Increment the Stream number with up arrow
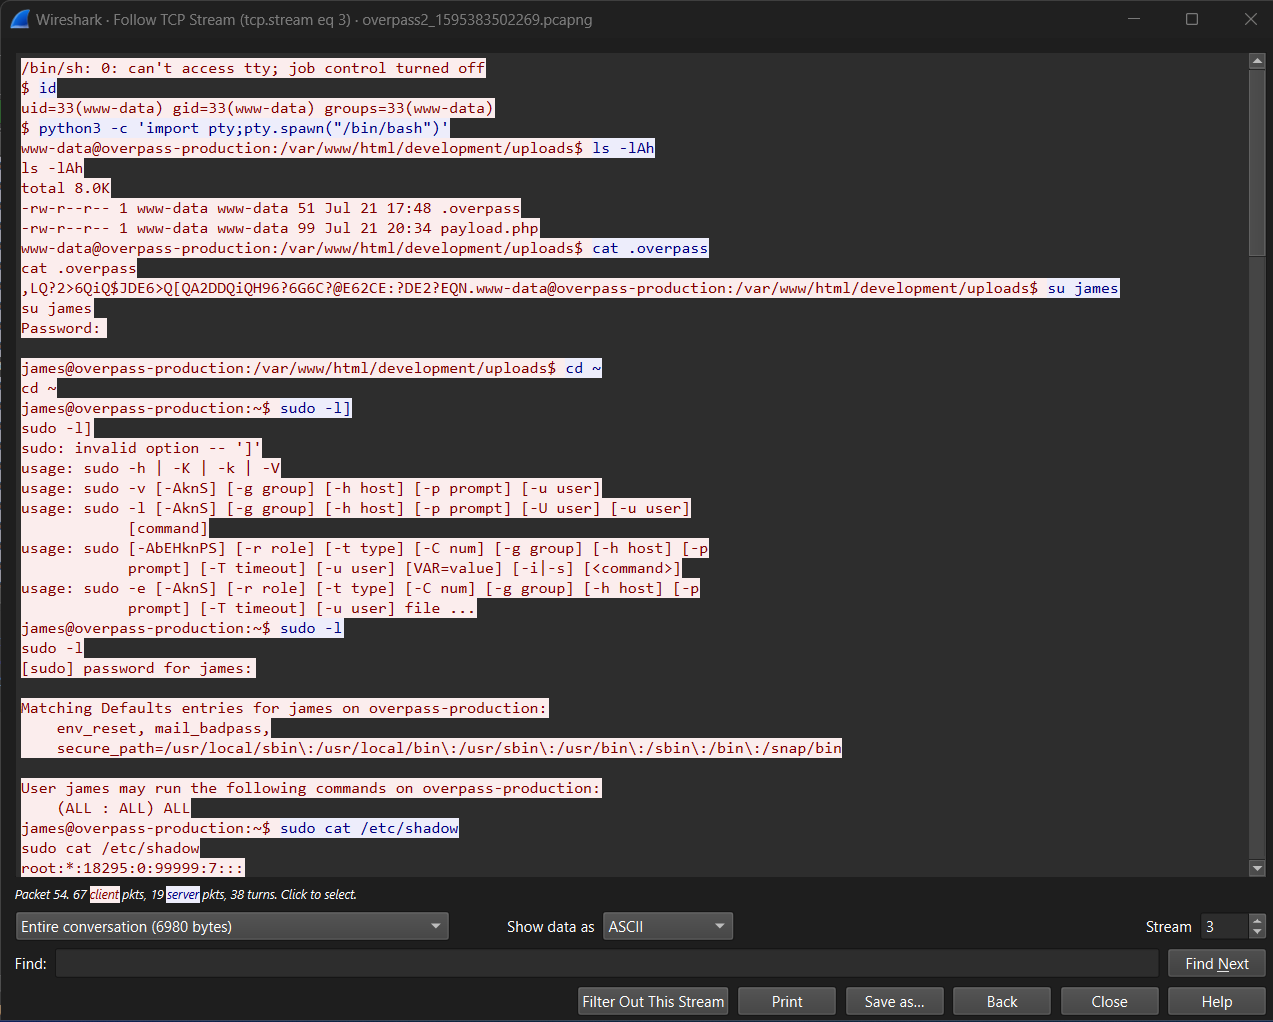Screen dimensions: 1273x1022 tap(1258, 921)
